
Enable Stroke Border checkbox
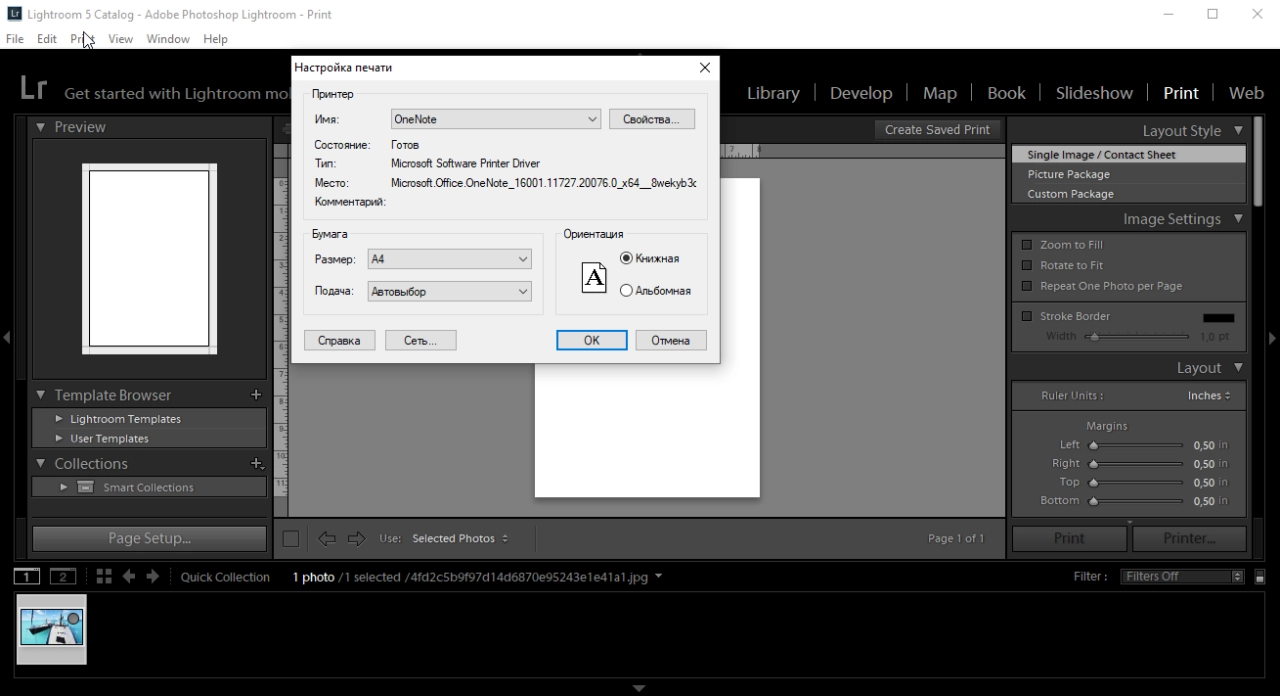click(x=1026, y=316)
